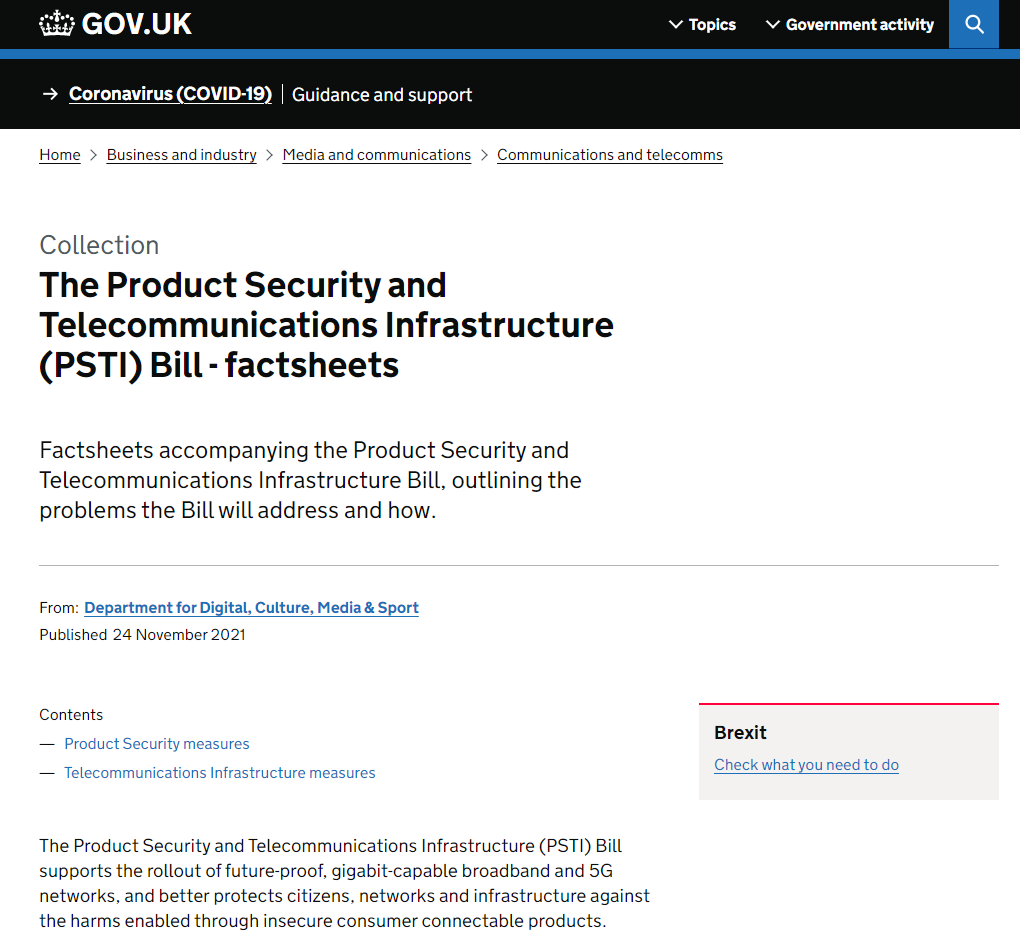
Task: Navigate to Home breadcrumb
Action: (59, 155)
